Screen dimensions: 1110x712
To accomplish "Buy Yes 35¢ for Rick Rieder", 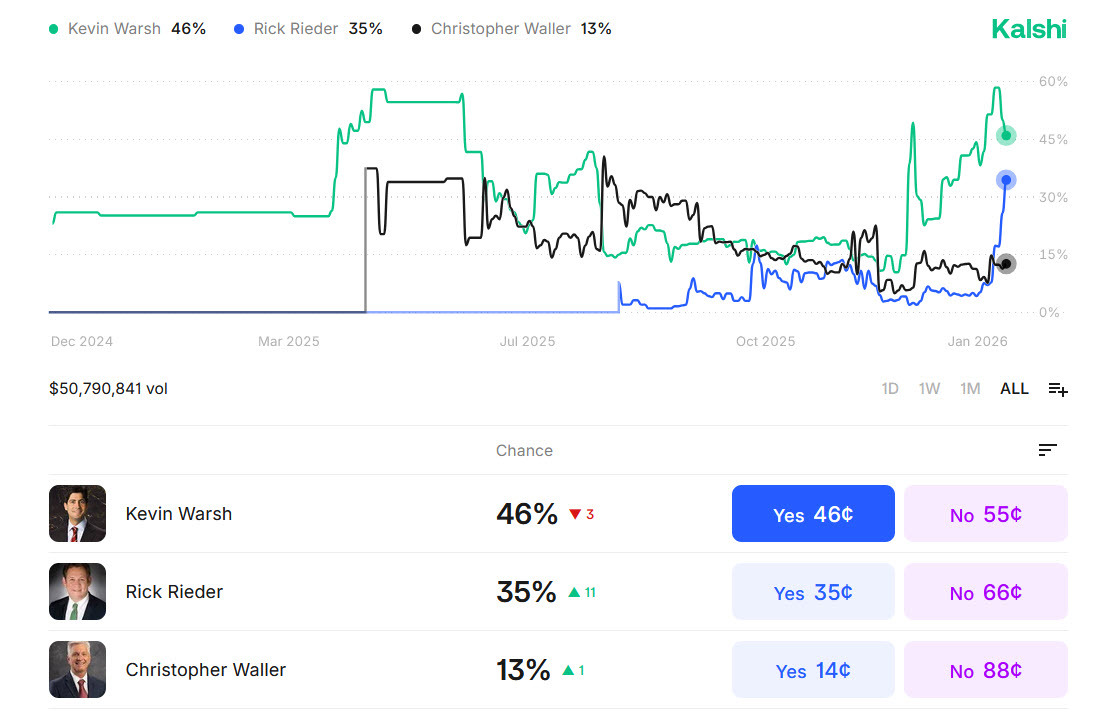I will [813, 592].
